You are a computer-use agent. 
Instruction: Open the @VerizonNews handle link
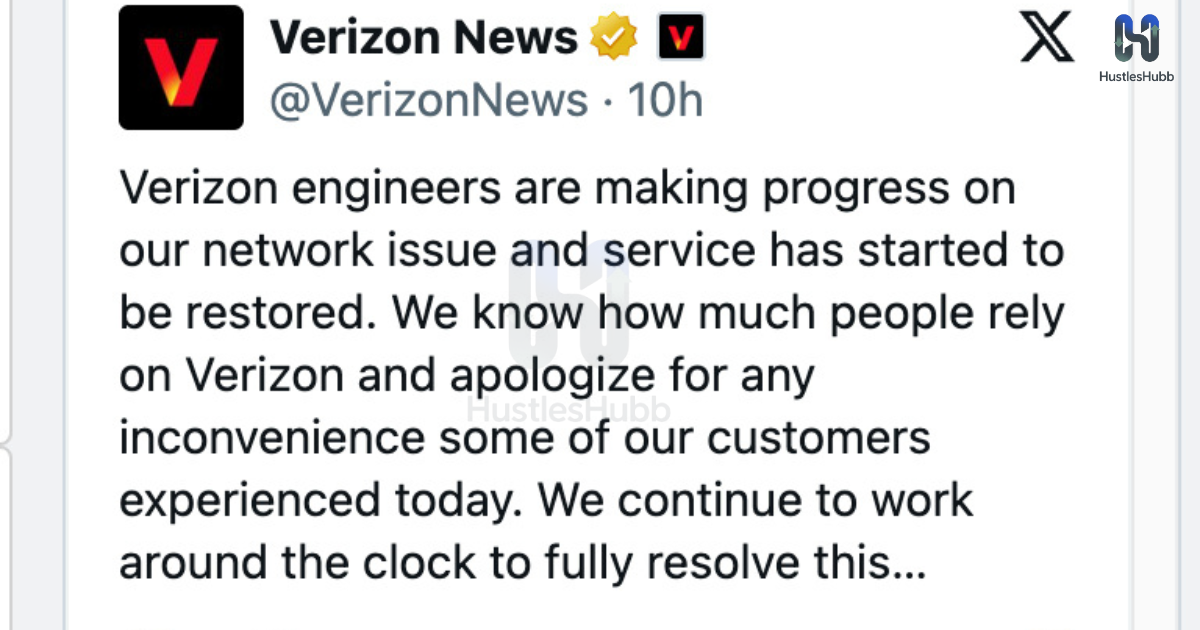[x=429, y=101]
